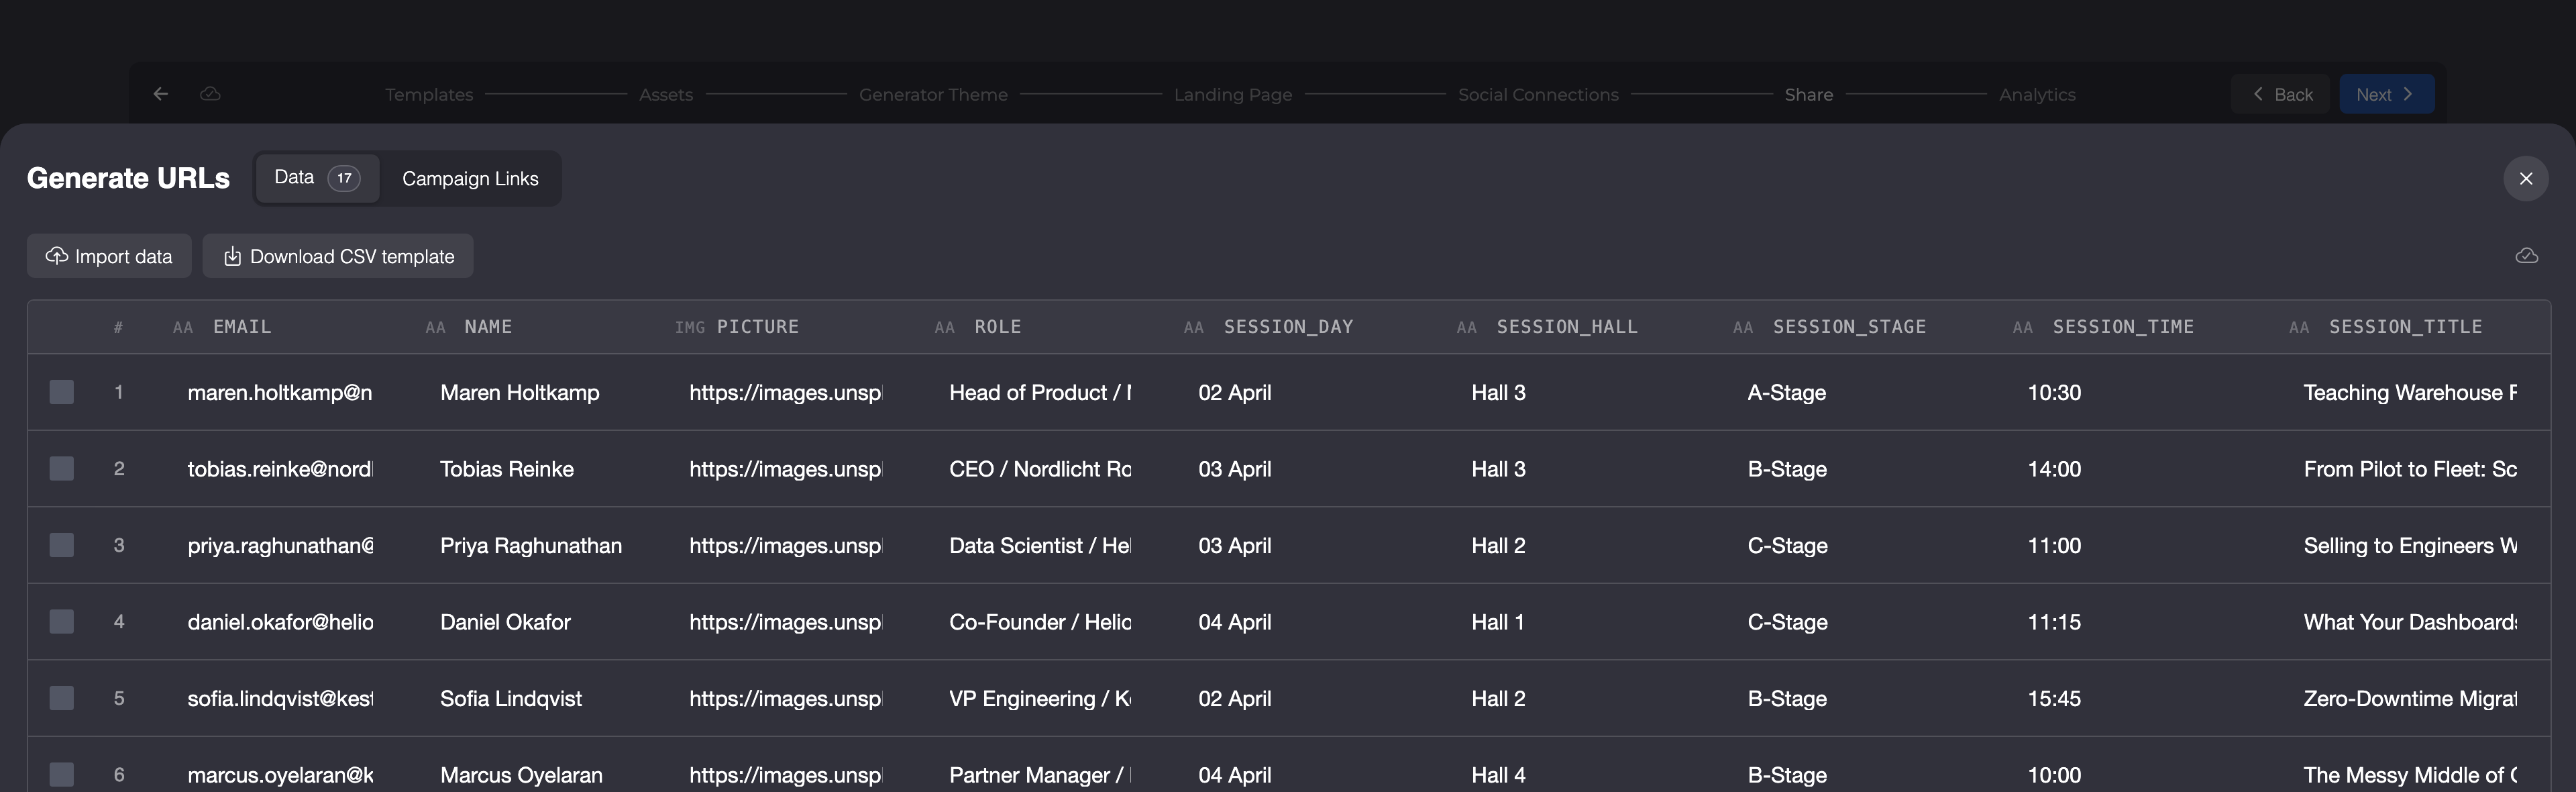
Task: Click the cloud saved icon above table
Action: tap(2526, 256)
